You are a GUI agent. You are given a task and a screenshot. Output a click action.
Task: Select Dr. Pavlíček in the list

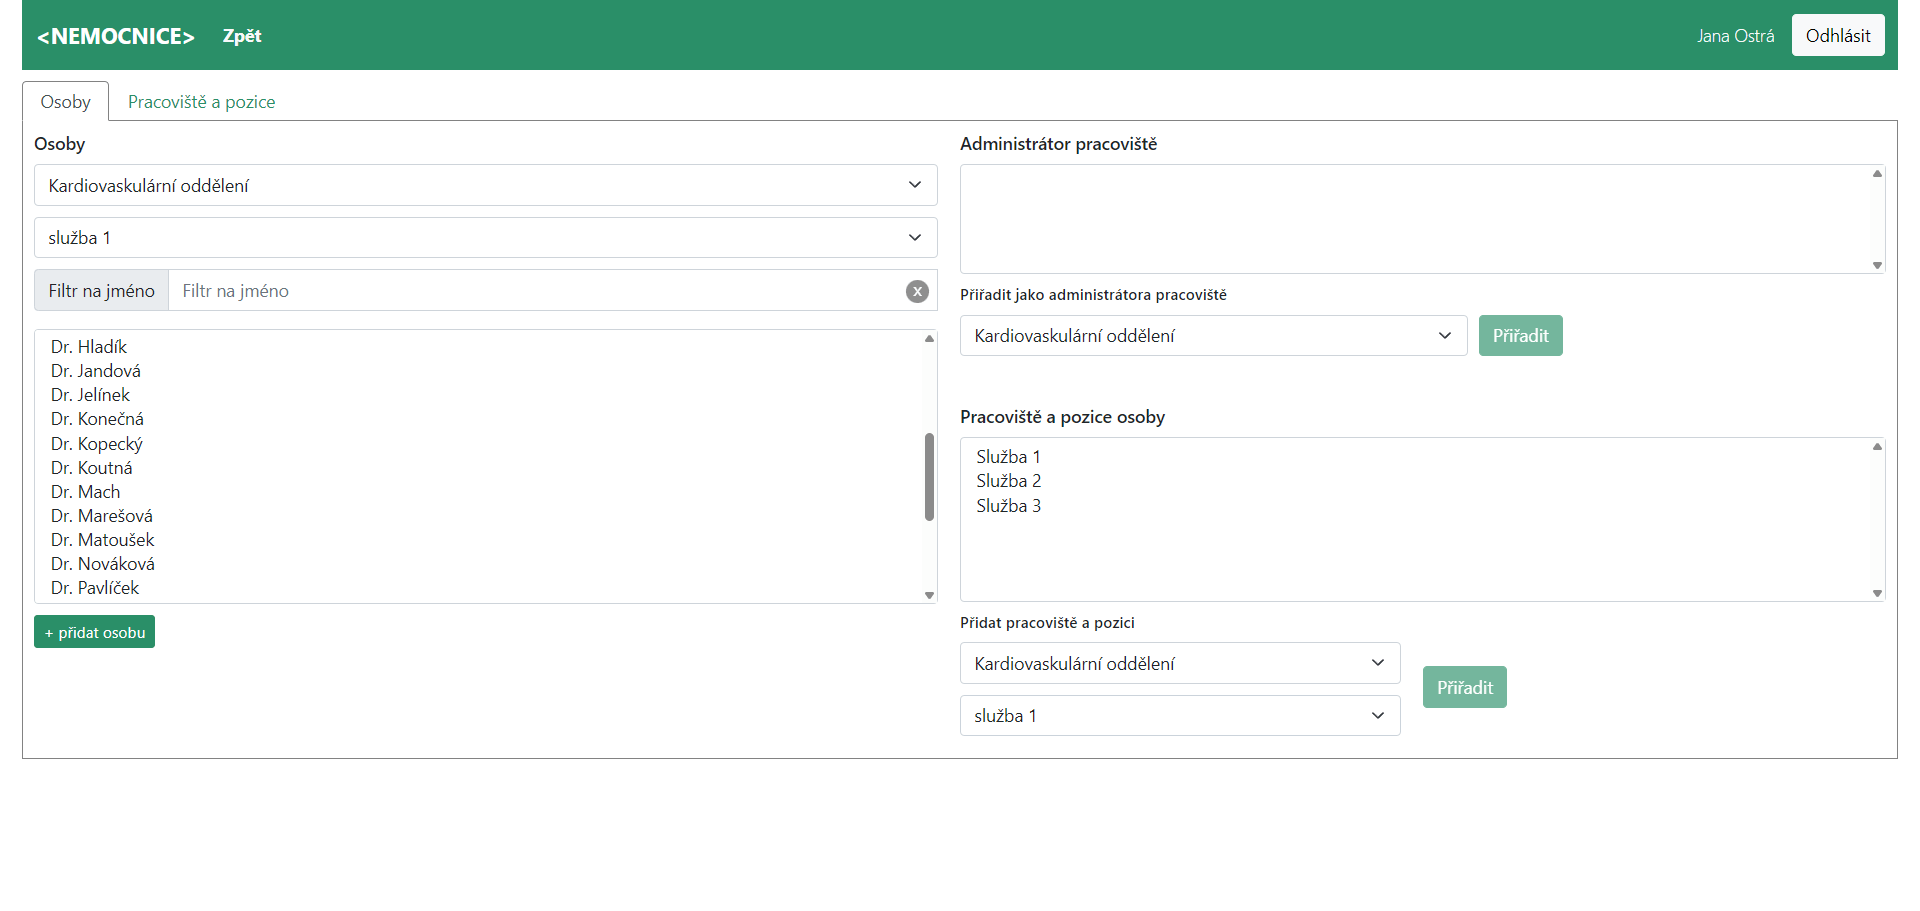95,588
